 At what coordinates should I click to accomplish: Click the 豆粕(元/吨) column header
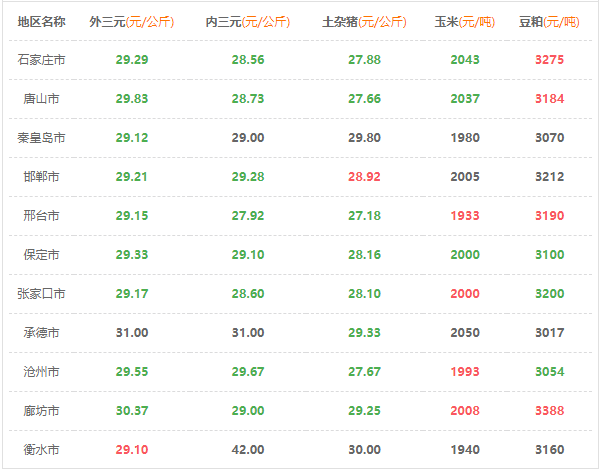(550, 22)
